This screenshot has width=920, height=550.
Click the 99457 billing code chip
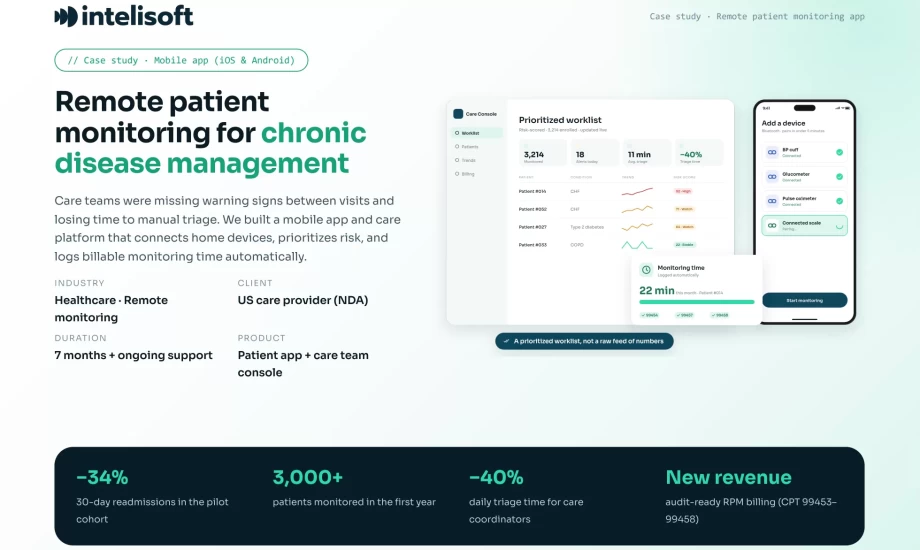[685, 315]
